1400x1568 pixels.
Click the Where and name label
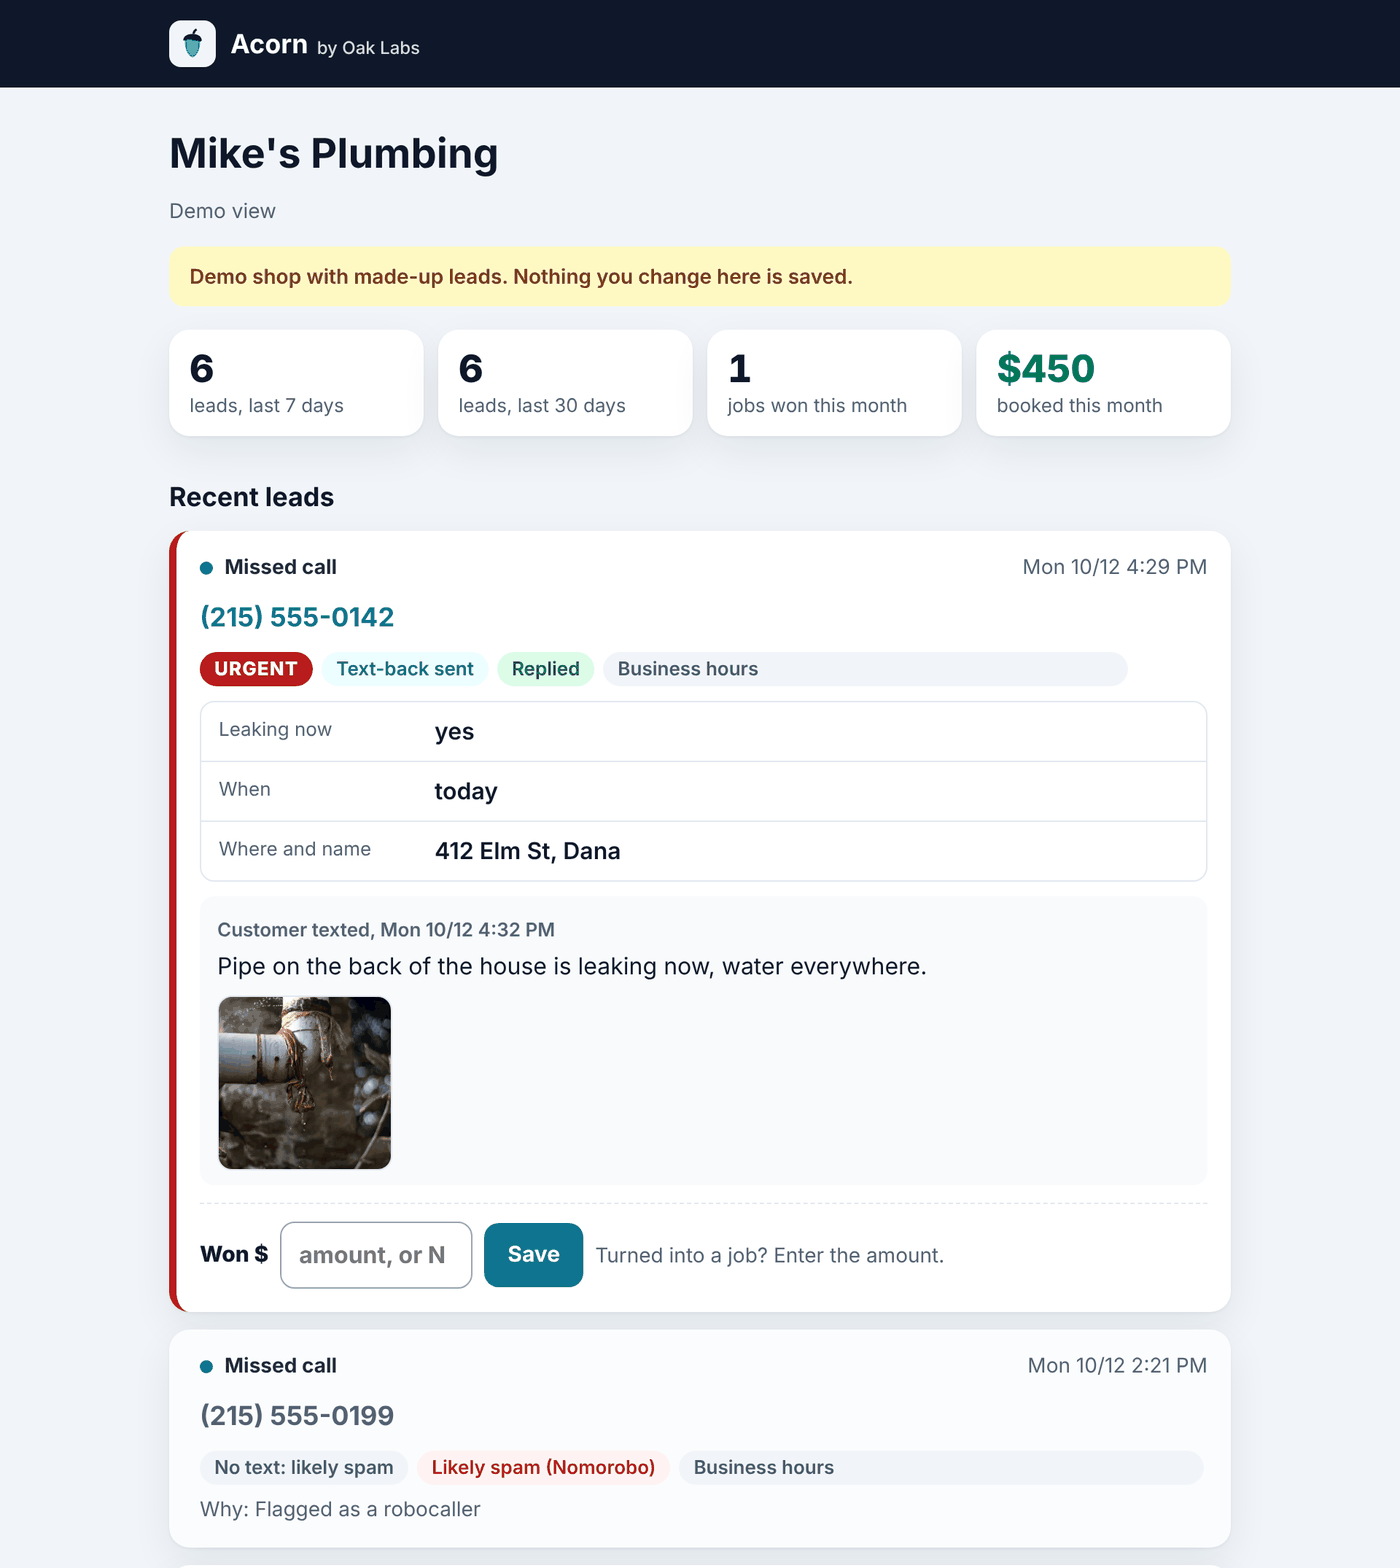tap(295, 849)
